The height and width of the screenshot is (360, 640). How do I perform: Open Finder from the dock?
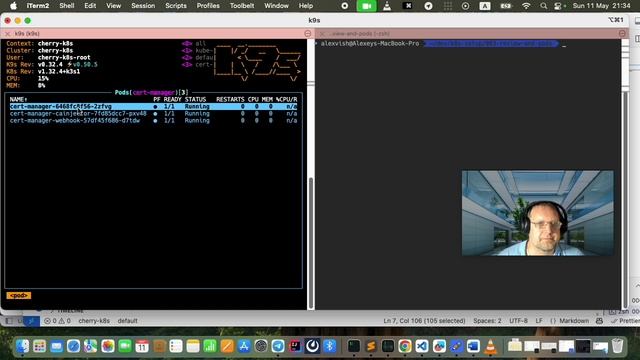coord(22,346)
